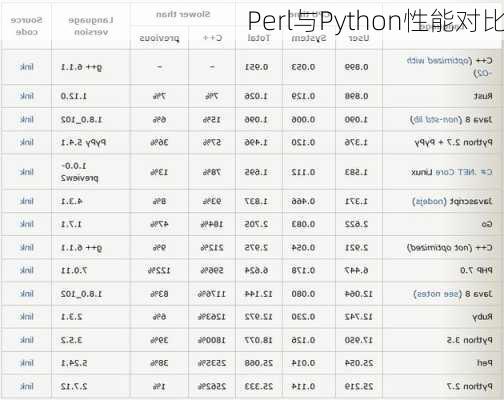Open the source code link in the PHP 7.0 row
Viewport: 504px width, 400px height.
click(27, 270)
